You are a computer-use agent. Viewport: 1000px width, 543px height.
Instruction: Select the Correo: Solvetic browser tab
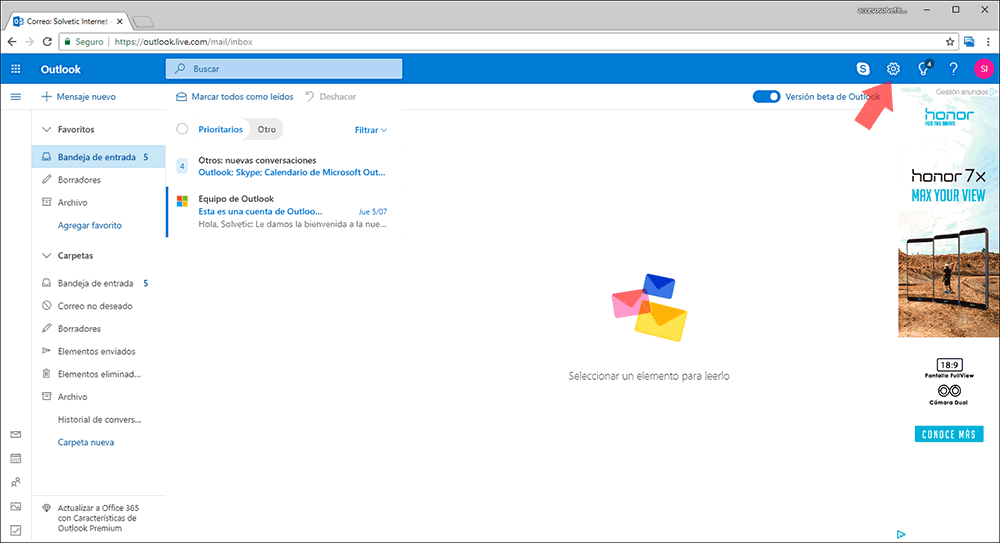[x=67, y=21]
